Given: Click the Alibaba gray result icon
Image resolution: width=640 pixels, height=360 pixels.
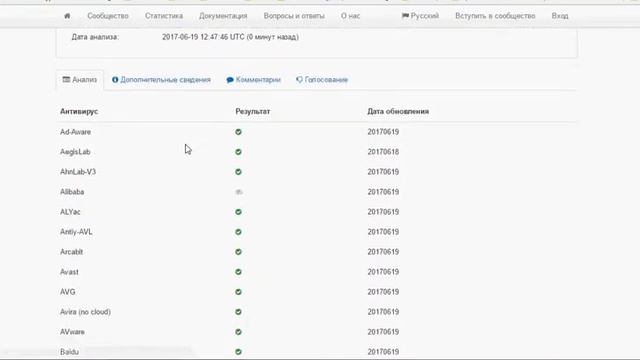Looking at the screenshot, I should (x=239, y=192).
